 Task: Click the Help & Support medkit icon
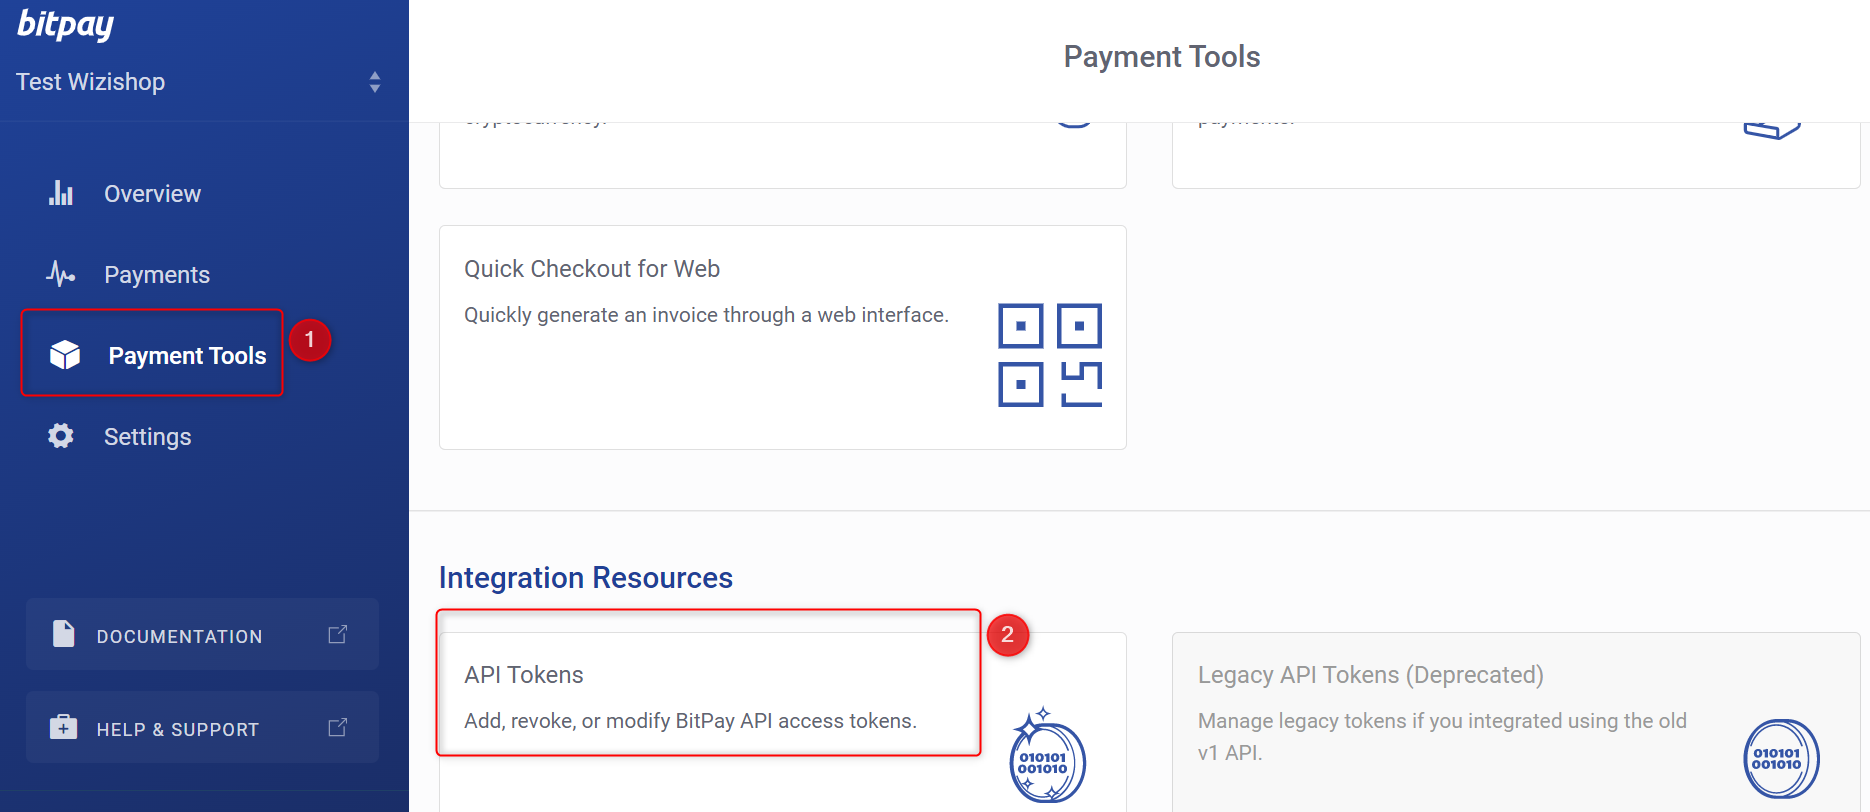tap(63, 727)
